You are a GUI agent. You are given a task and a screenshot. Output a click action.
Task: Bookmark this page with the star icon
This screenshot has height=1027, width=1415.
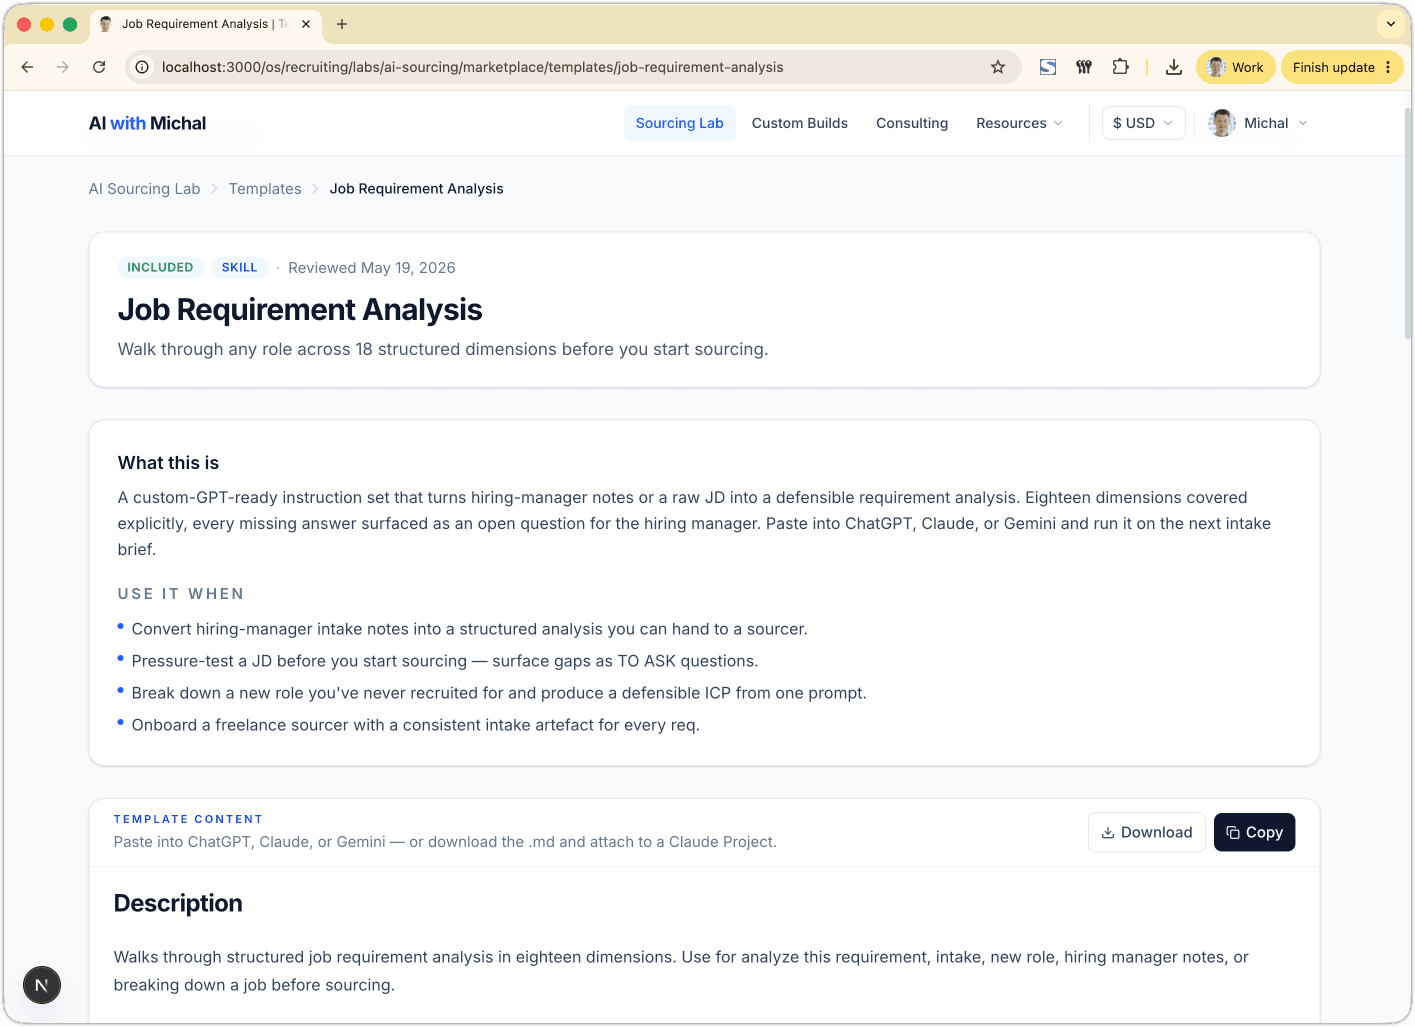point(997,67)
